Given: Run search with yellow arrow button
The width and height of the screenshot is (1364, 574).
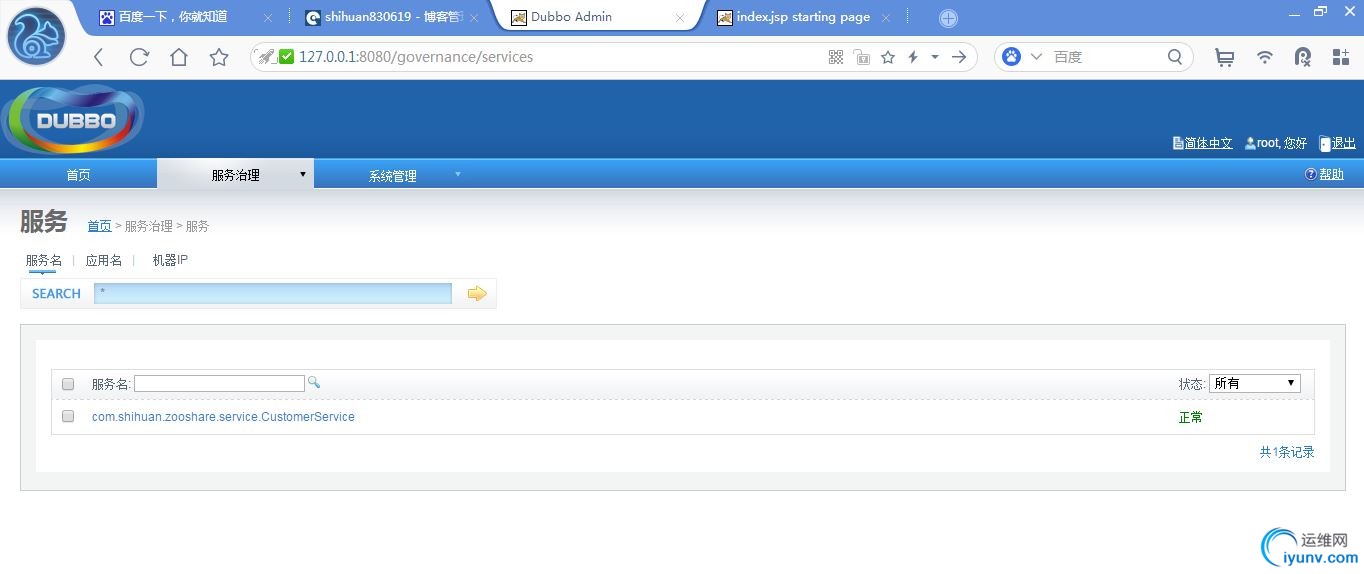Looking at the screenshot, I should 477,293.
